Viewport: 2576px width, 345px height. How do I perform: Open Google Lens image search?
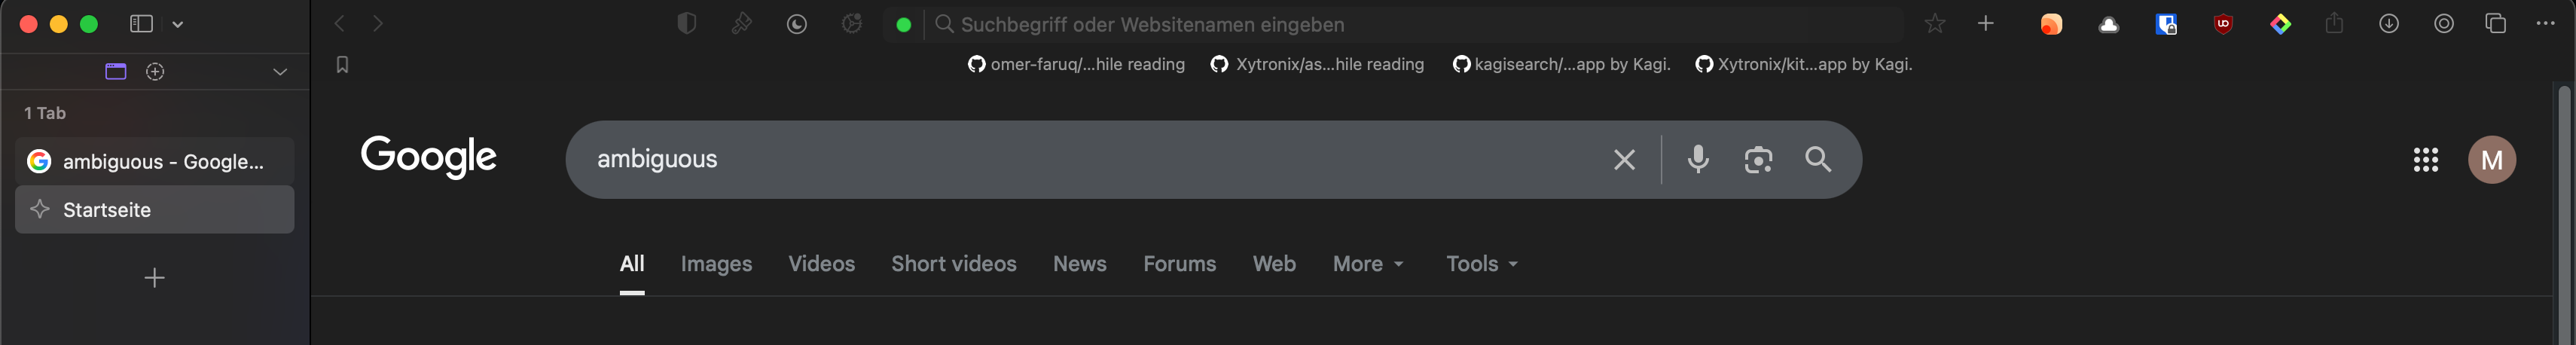[1758, 159]
